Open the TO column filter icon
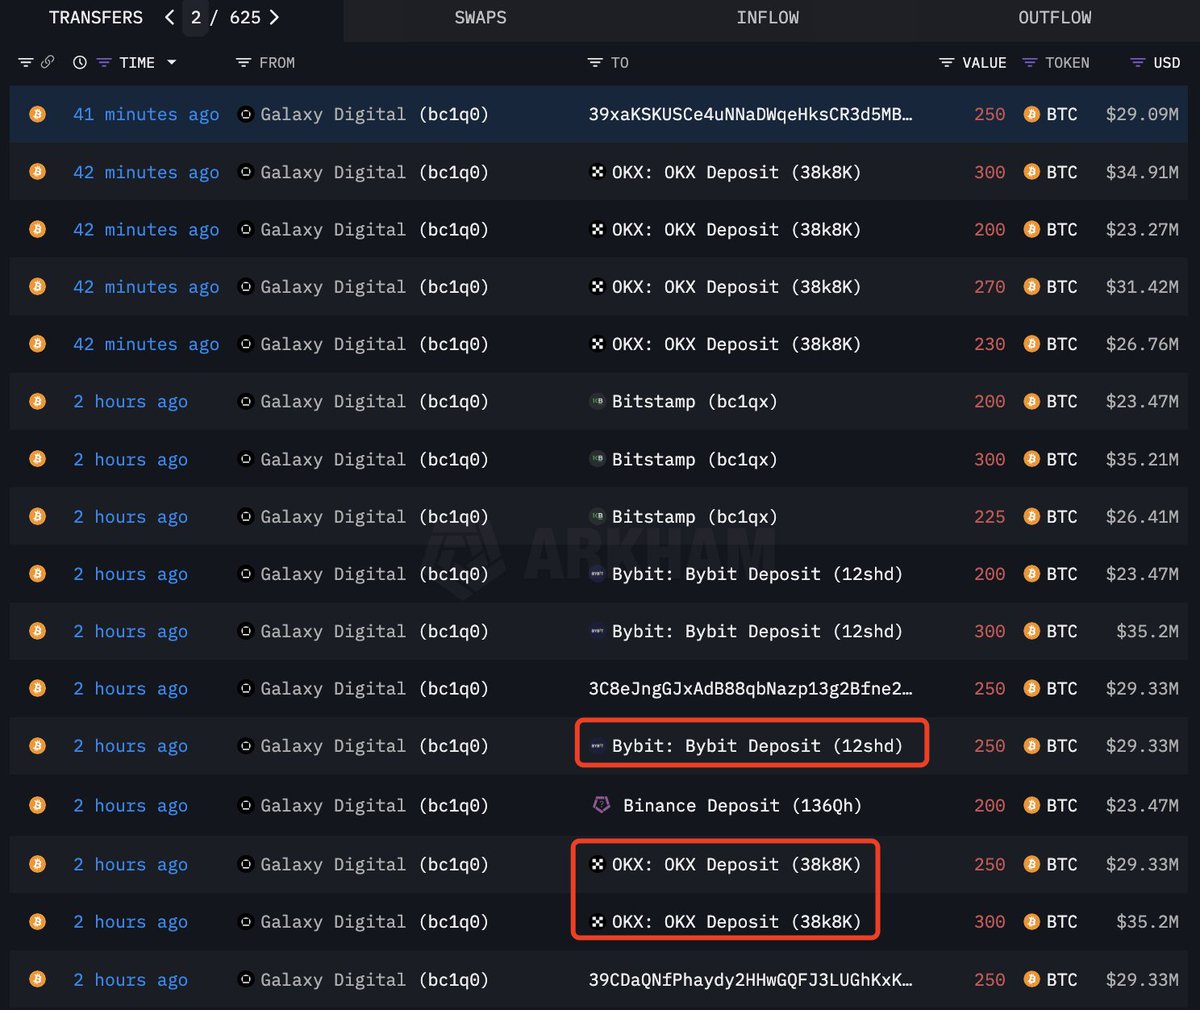This screenshot has width=1200, height=1010. pos(595,62)
